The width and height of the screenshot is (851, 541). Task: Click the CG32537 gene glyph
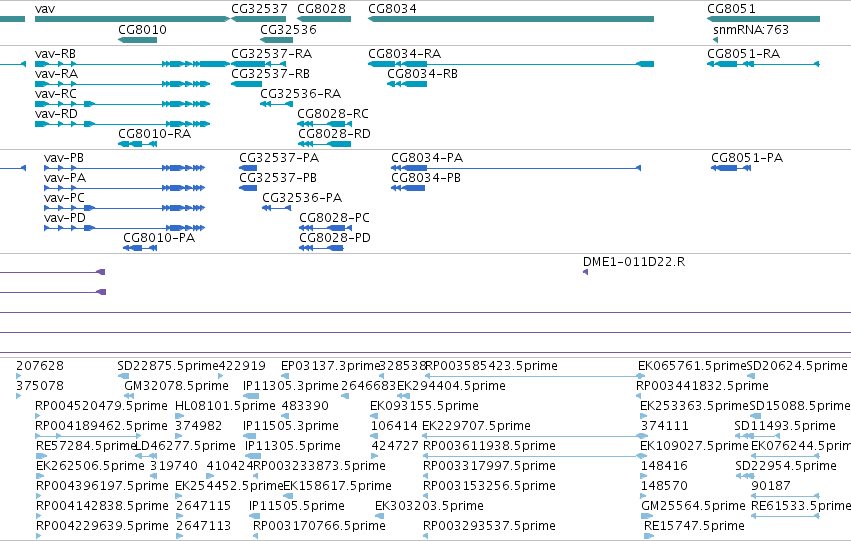pos(258,19)
